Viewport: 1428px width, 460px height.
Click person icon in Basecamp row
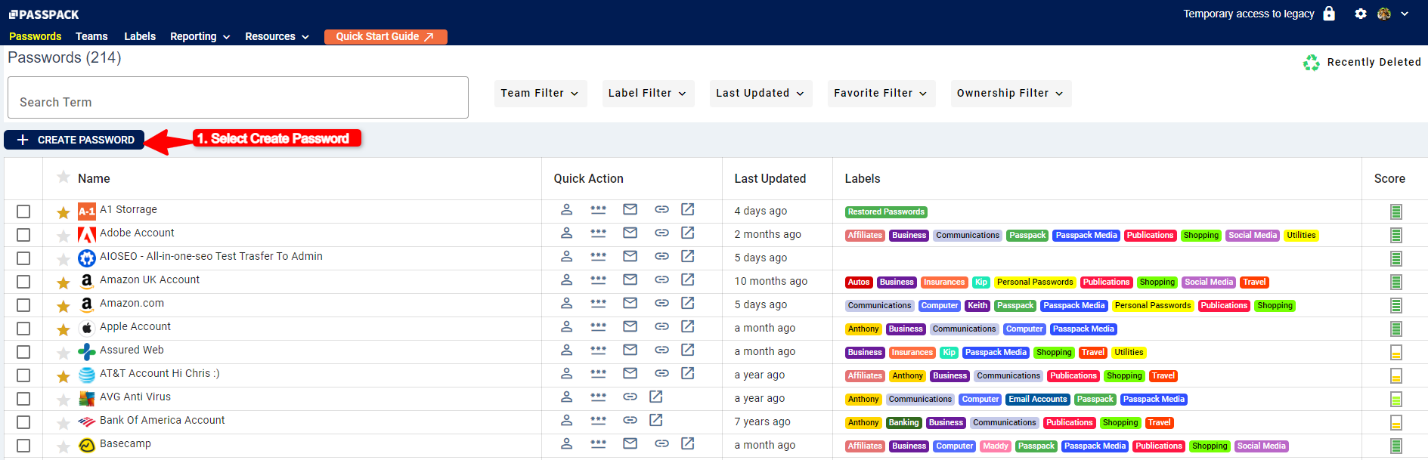pos(566,444)
